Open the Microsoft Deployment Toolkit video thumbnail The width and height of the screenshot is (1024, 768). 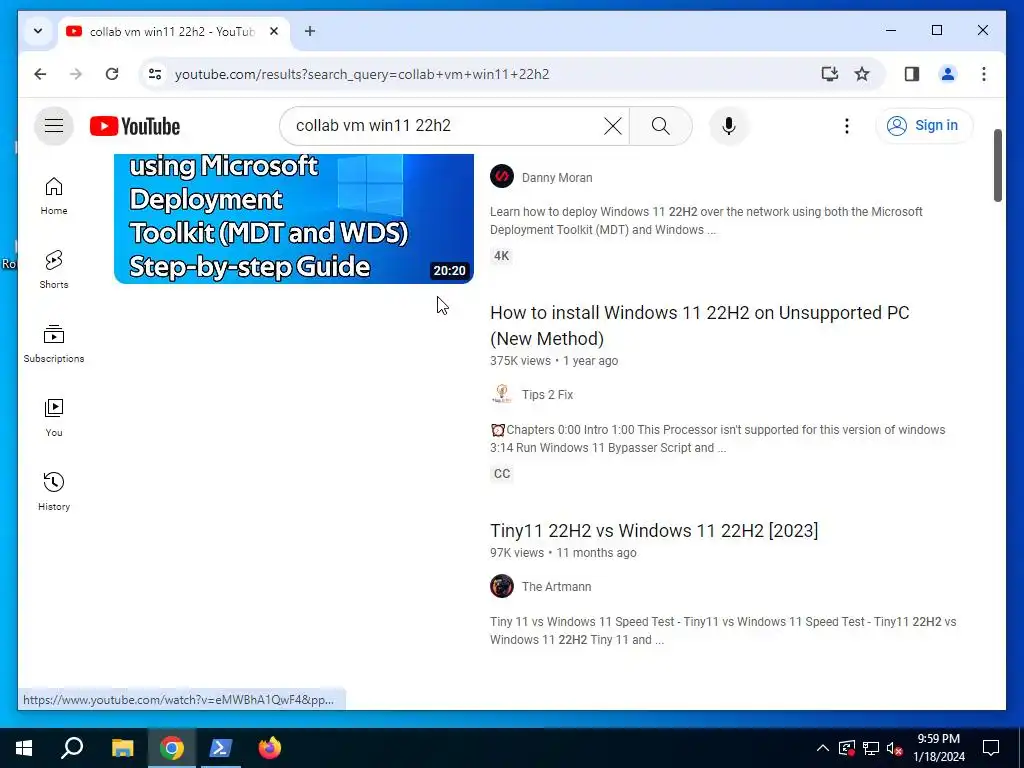point(293,219)
